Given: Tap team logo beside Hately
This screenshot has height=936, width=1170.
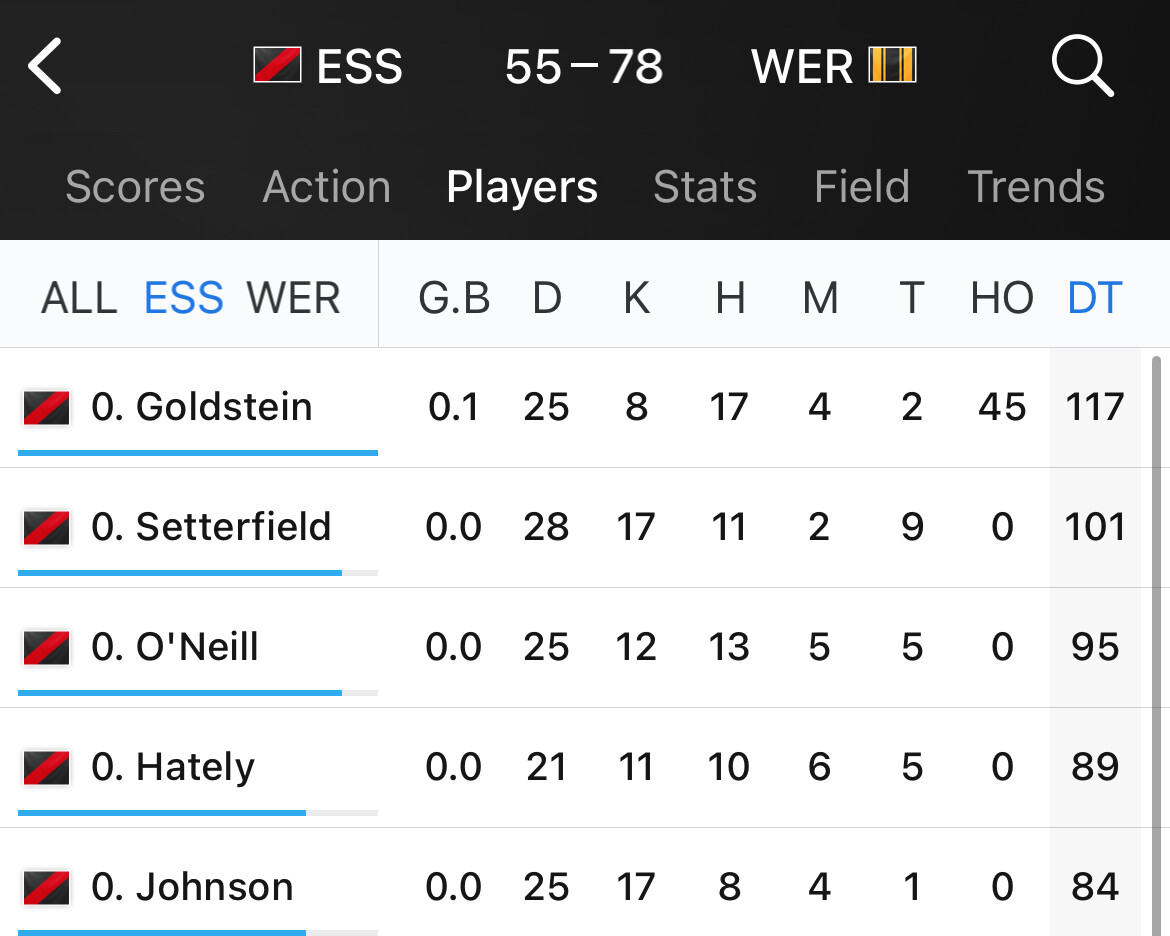Looking at the screenshot, I should (46, 767).
